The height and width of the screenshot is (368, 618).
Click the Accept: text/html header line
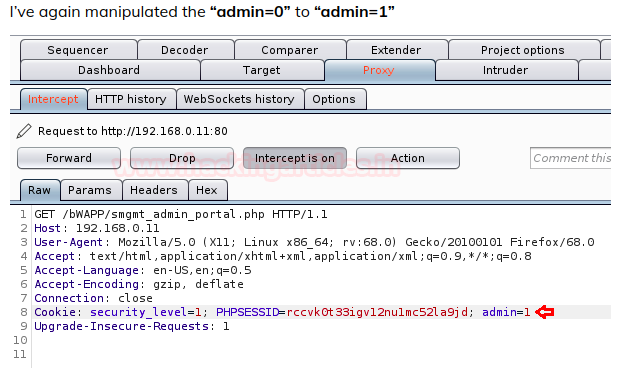pyautogui.click(x=283, y=256)
